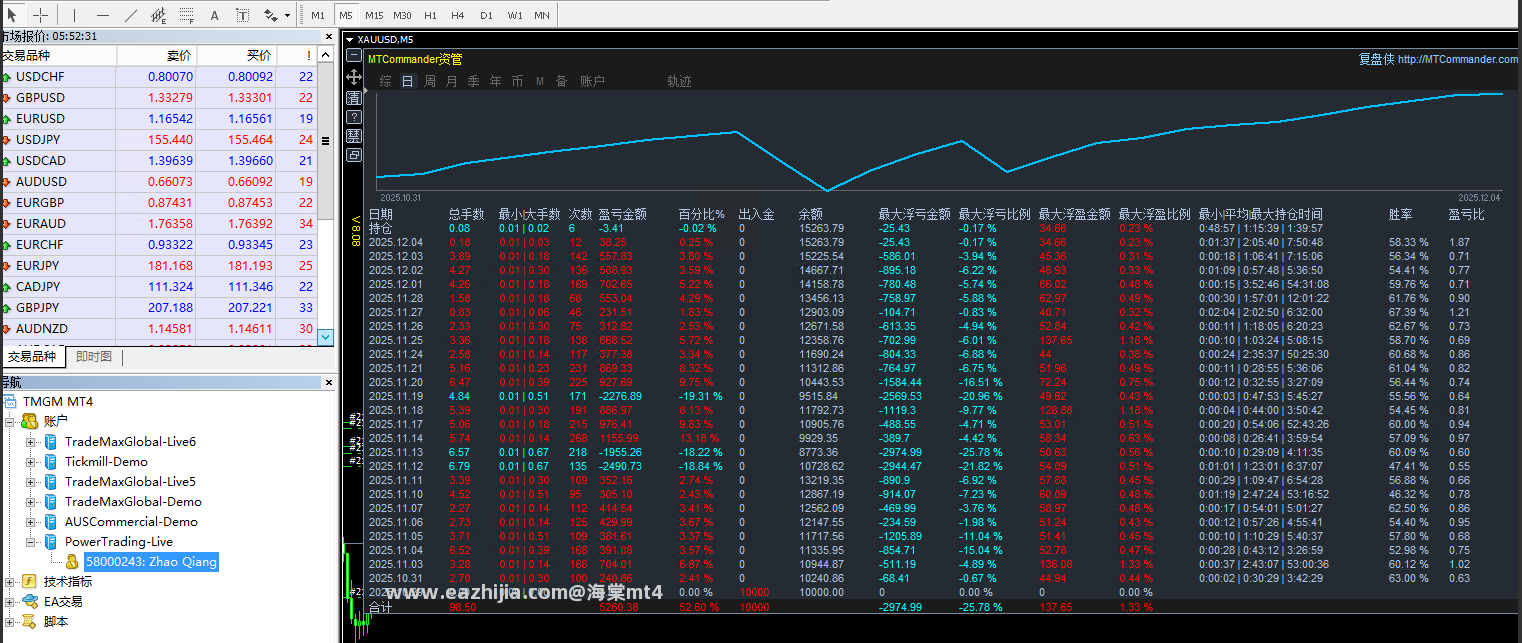Click the 禁 disable icon in panel sidebar
The height and width of the screenshot is (643, 1522).
354,136
